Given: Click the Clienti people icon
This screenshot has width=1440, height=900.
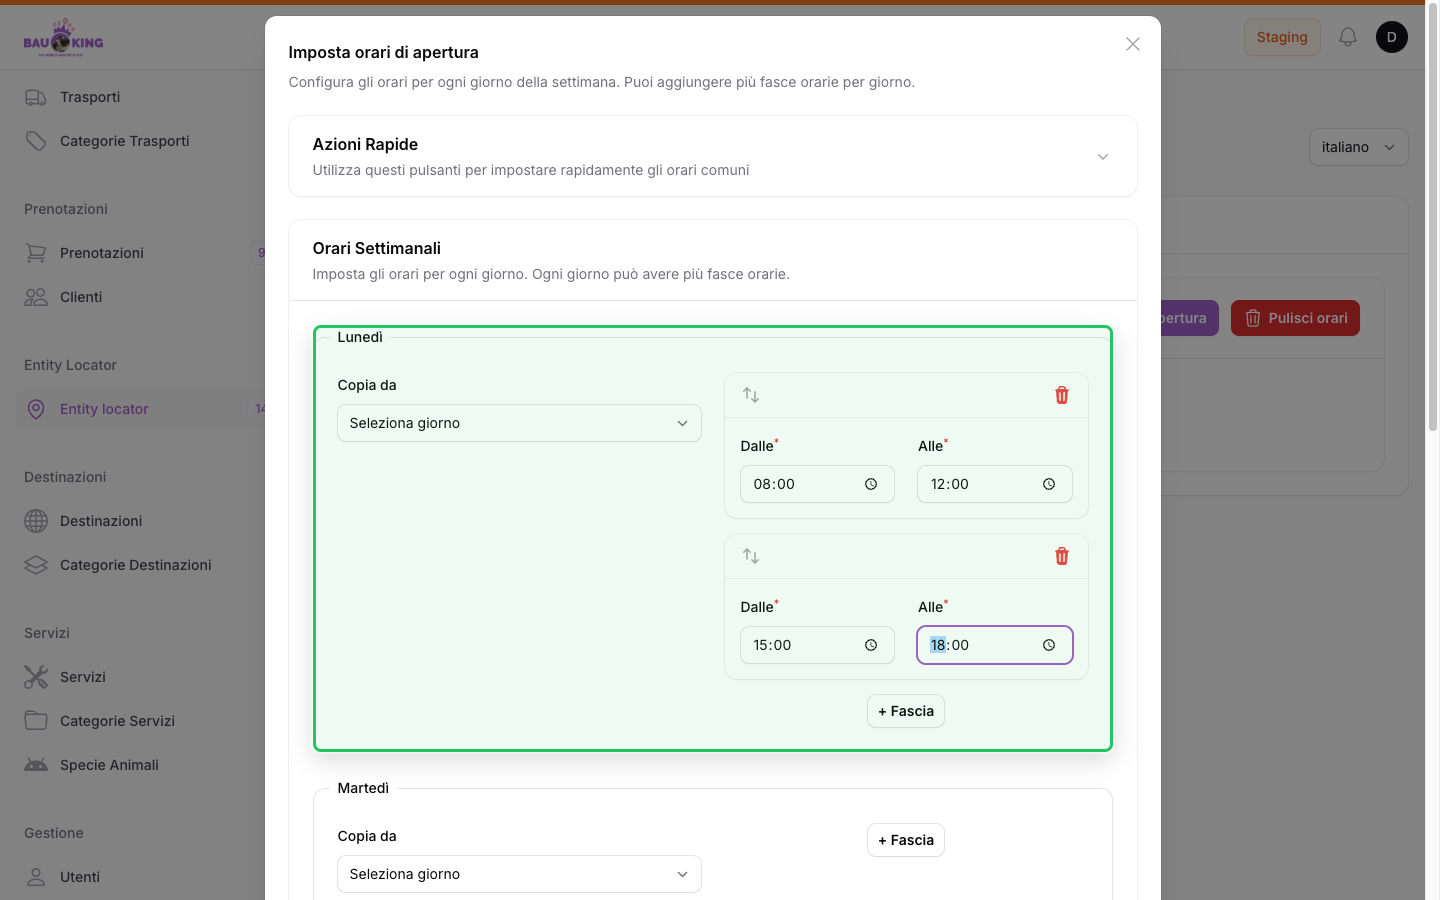Looking at the screenshot, I should point(36,297).
